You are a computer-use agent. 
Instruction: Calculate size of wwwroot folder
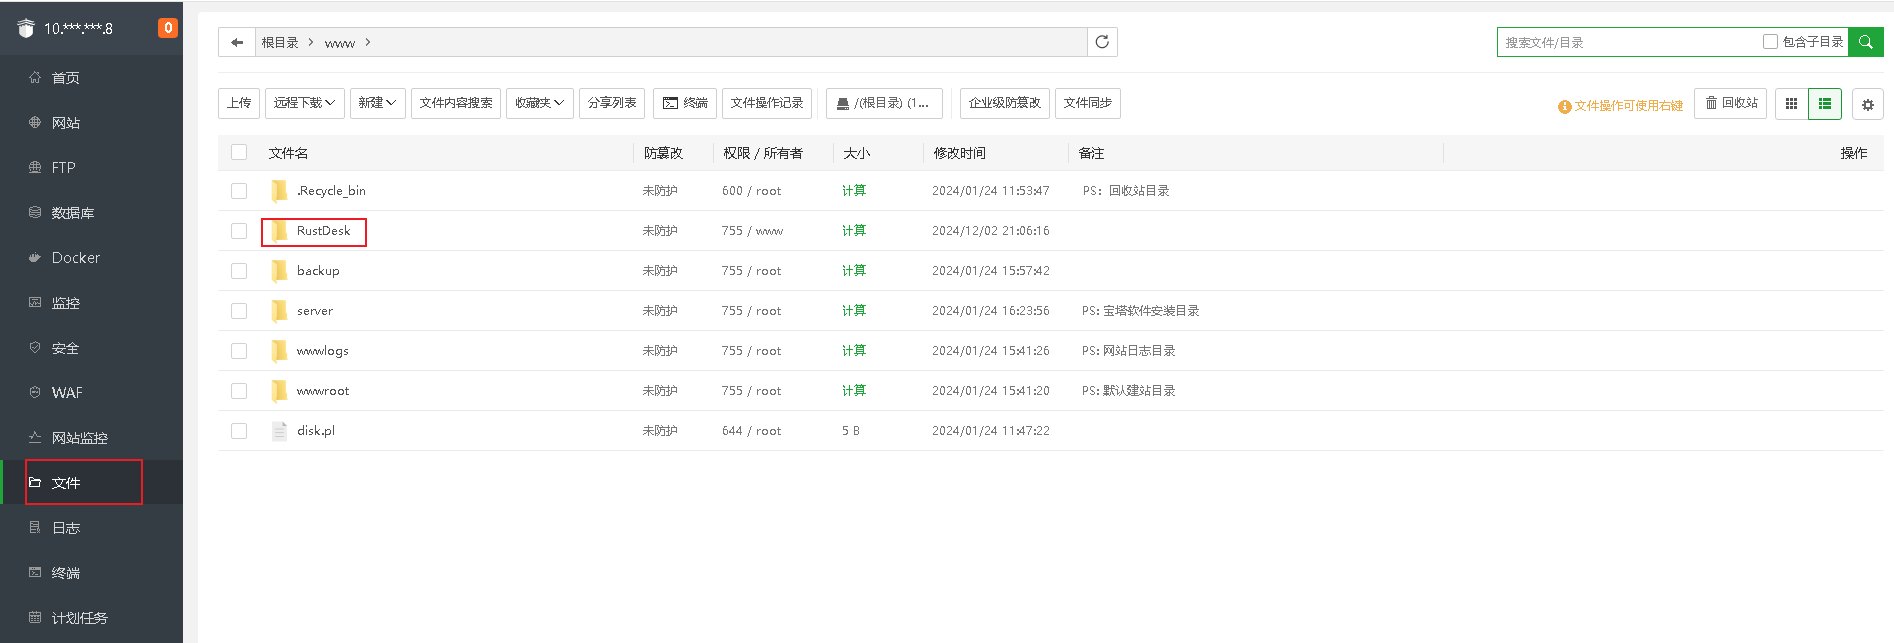pos(853,391)
